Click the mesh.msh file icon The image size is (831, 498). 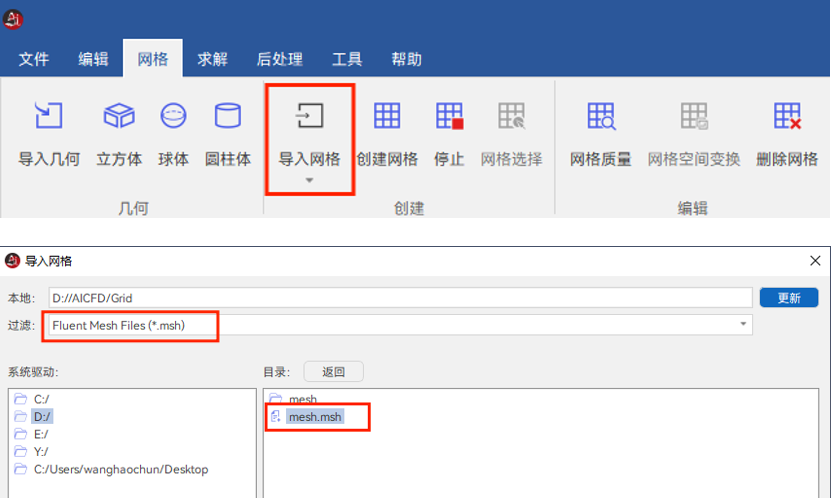click(276, 416)
